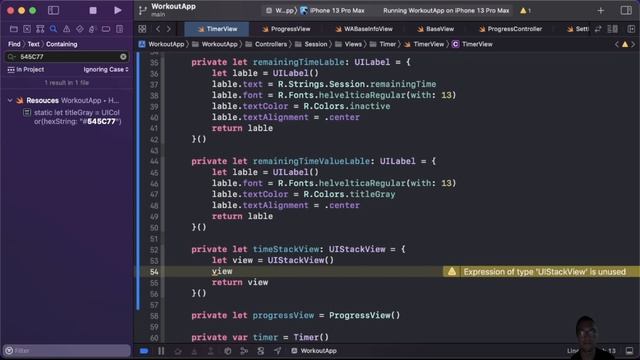Toggle breakpoints activation in debug bar

tap(144, 351)
